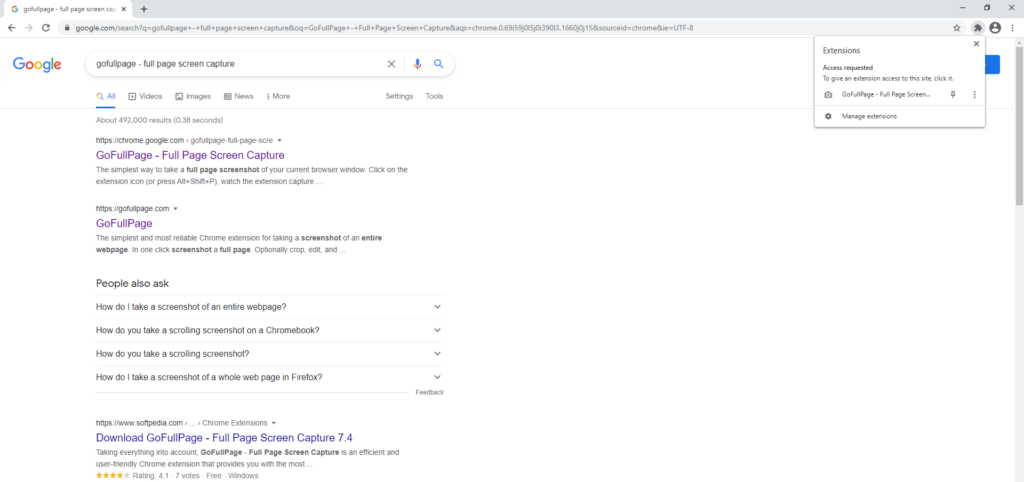Expand 'How do I take a screenshot of an entire webpage?'

(x=270, y=307)
